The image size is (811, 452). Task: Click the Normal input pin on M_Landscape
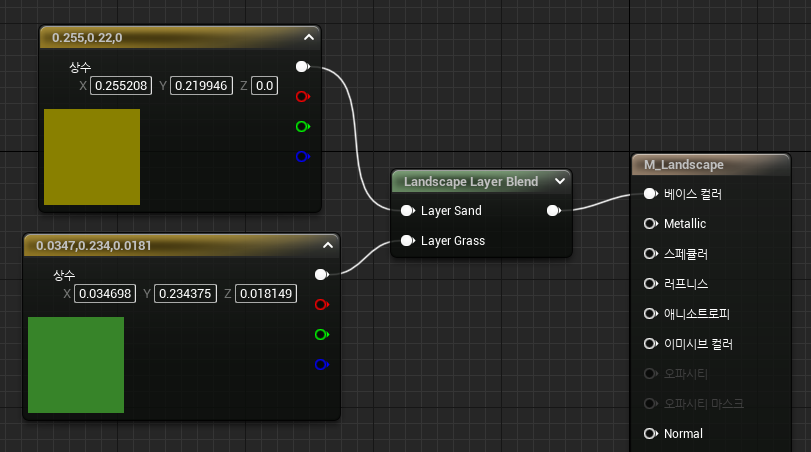pyautogui.click(x=651, y=433)
